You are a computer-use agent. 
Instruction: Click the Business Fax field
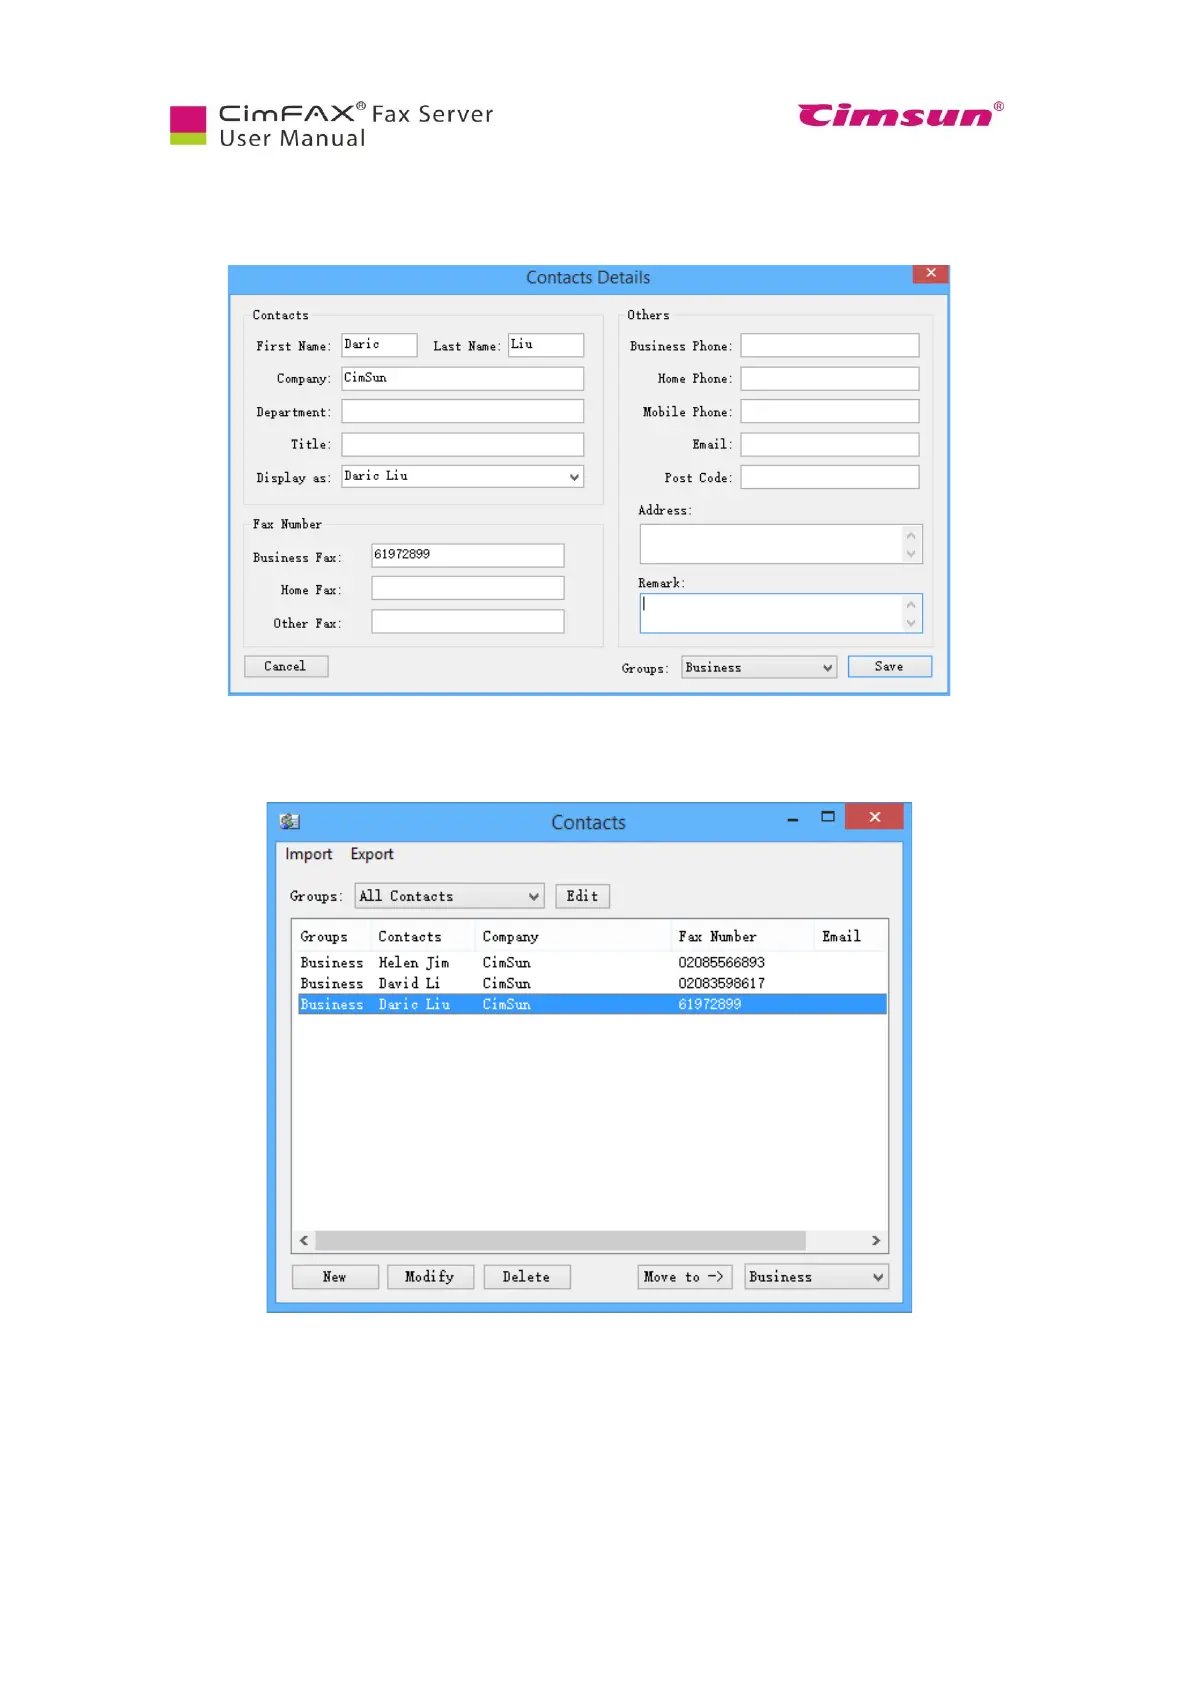tap(468, 555)
